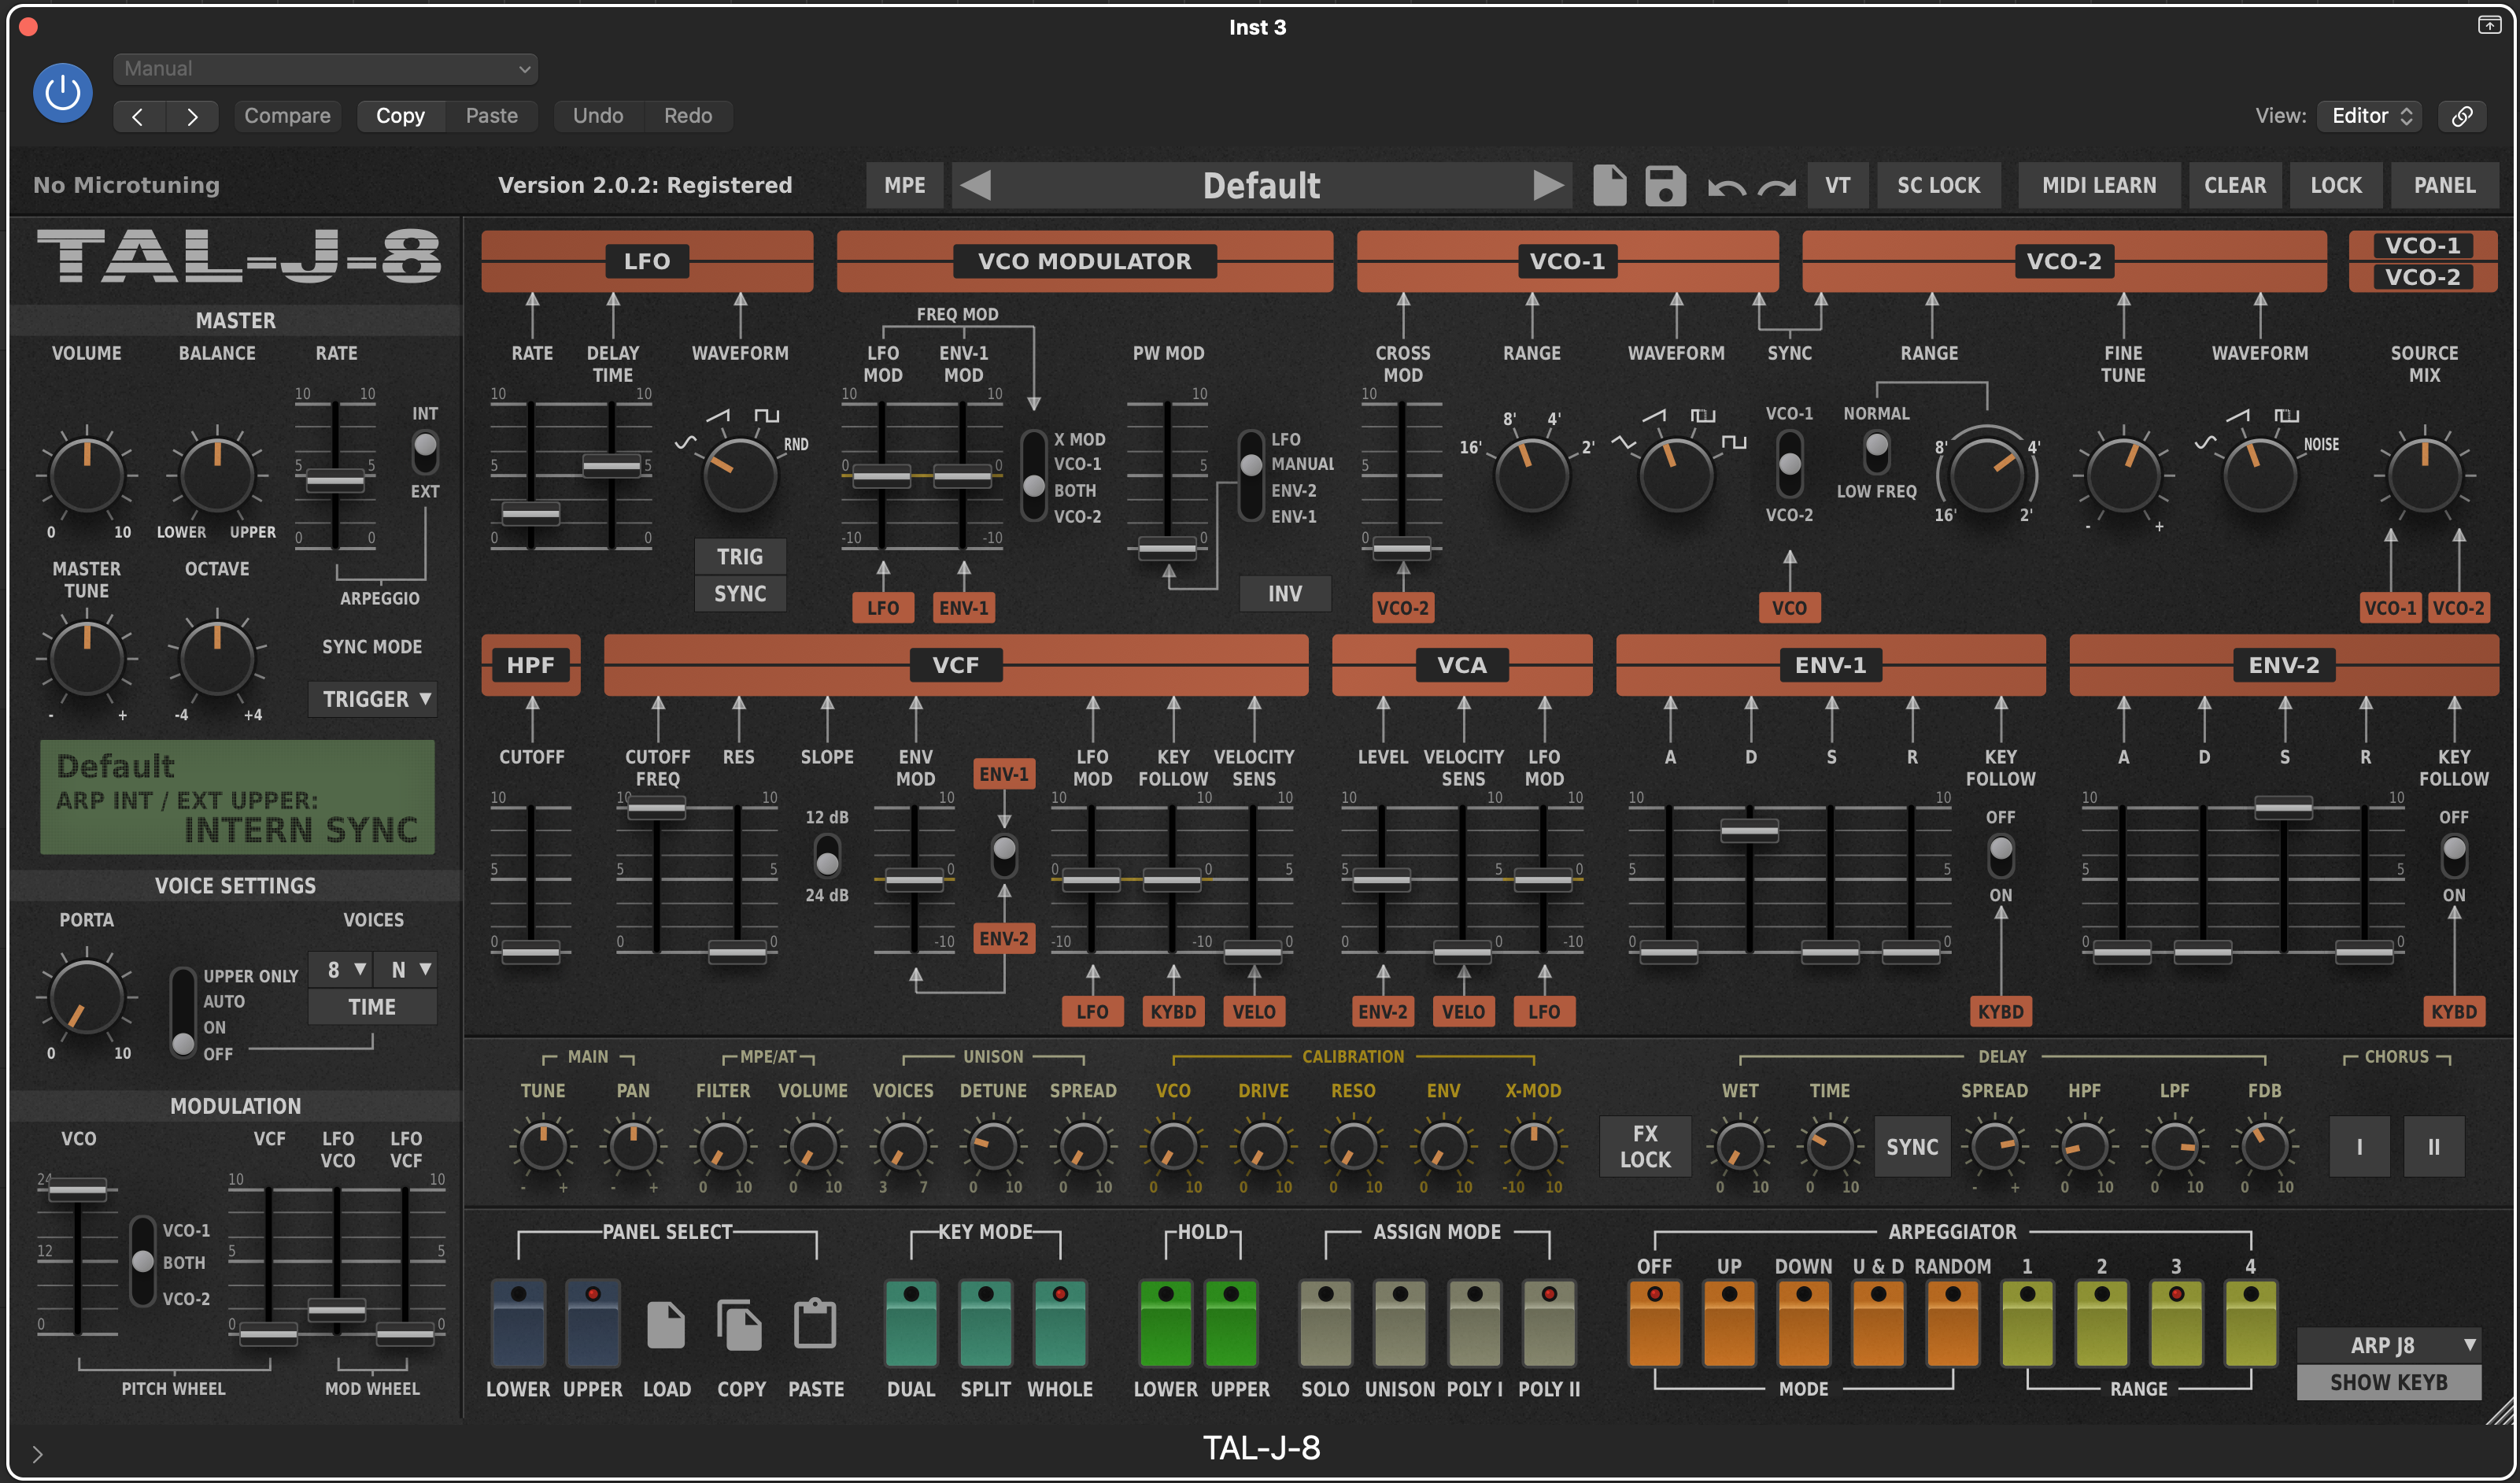Viewport: 2520px width, 1483px height.
Task: Click the next preset arrow beside Default
Action: (1549, 185)
